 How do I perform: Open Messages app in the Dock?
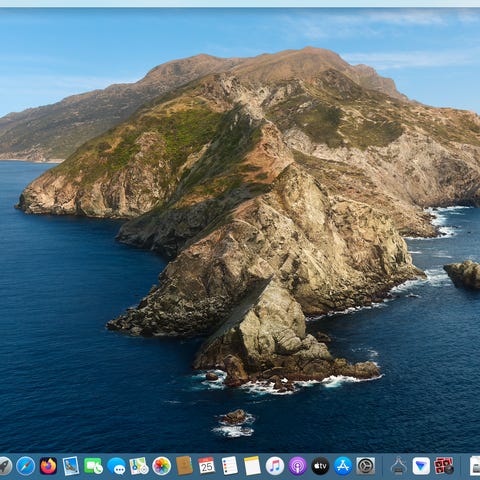[x=116, y=466]
